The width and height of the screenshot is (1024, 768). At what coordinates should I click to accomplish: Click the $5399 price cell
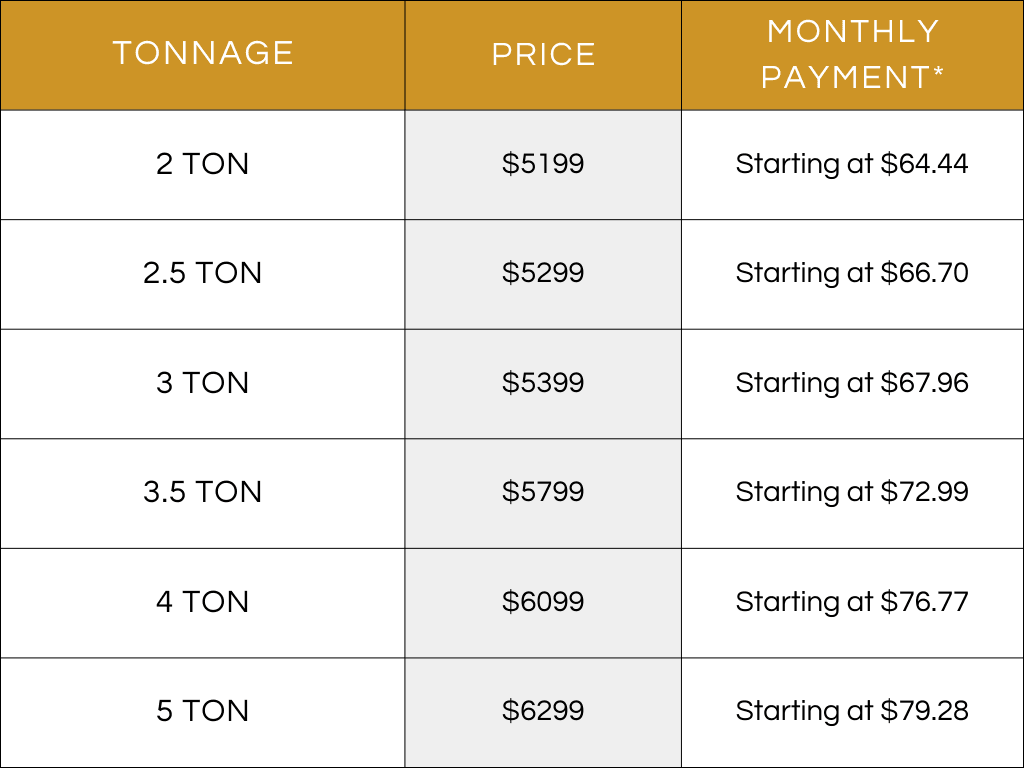(543, 383)
